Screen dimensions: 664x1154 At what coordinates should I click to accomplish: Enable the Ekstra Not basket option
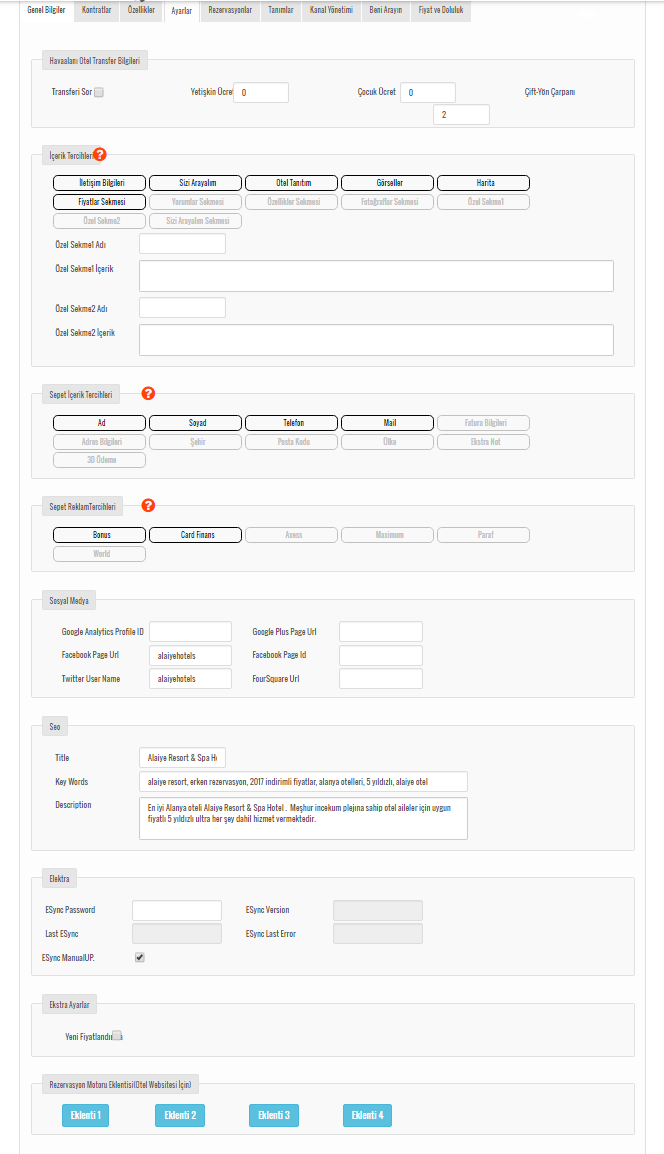(483, 442)
